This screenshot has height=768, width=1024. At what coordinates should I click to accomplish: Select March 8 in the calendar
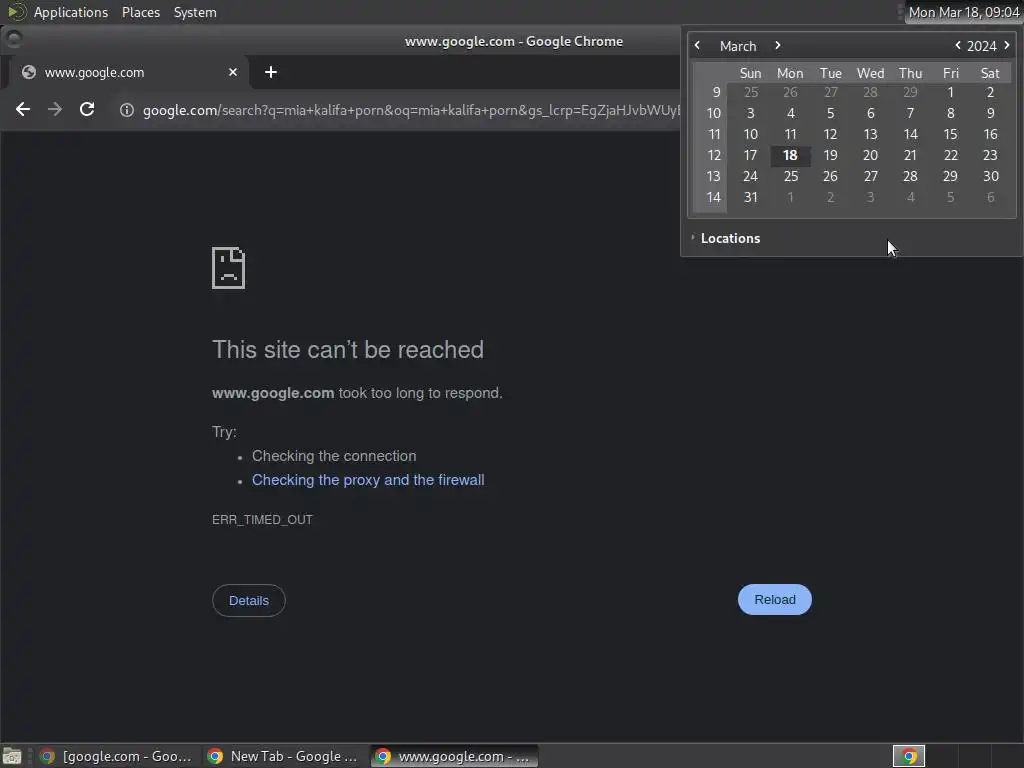tap(950, 114)
